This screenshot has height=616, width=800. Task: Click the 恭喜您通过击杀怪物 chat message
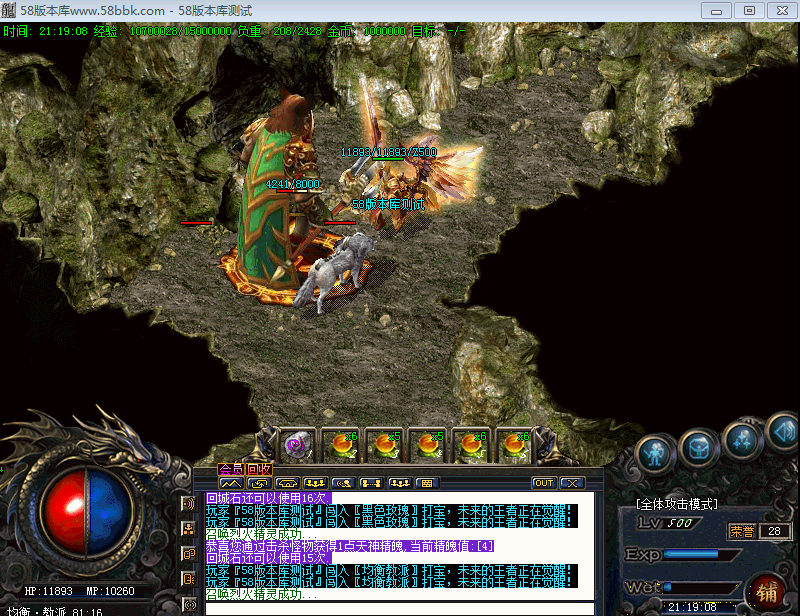(350, 546)
